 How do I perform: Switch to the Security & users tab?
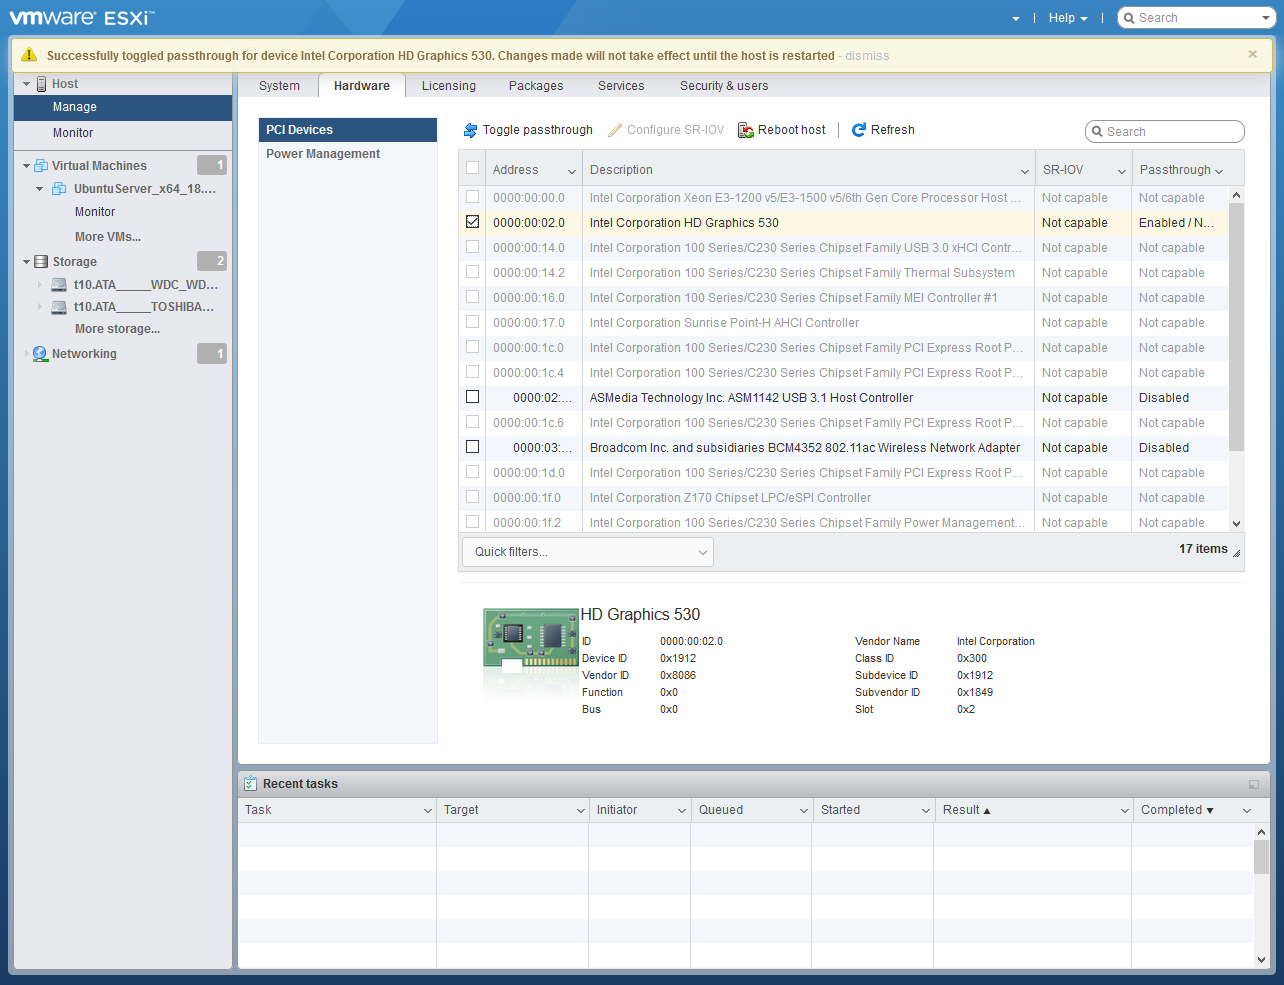tap(724, 86)
